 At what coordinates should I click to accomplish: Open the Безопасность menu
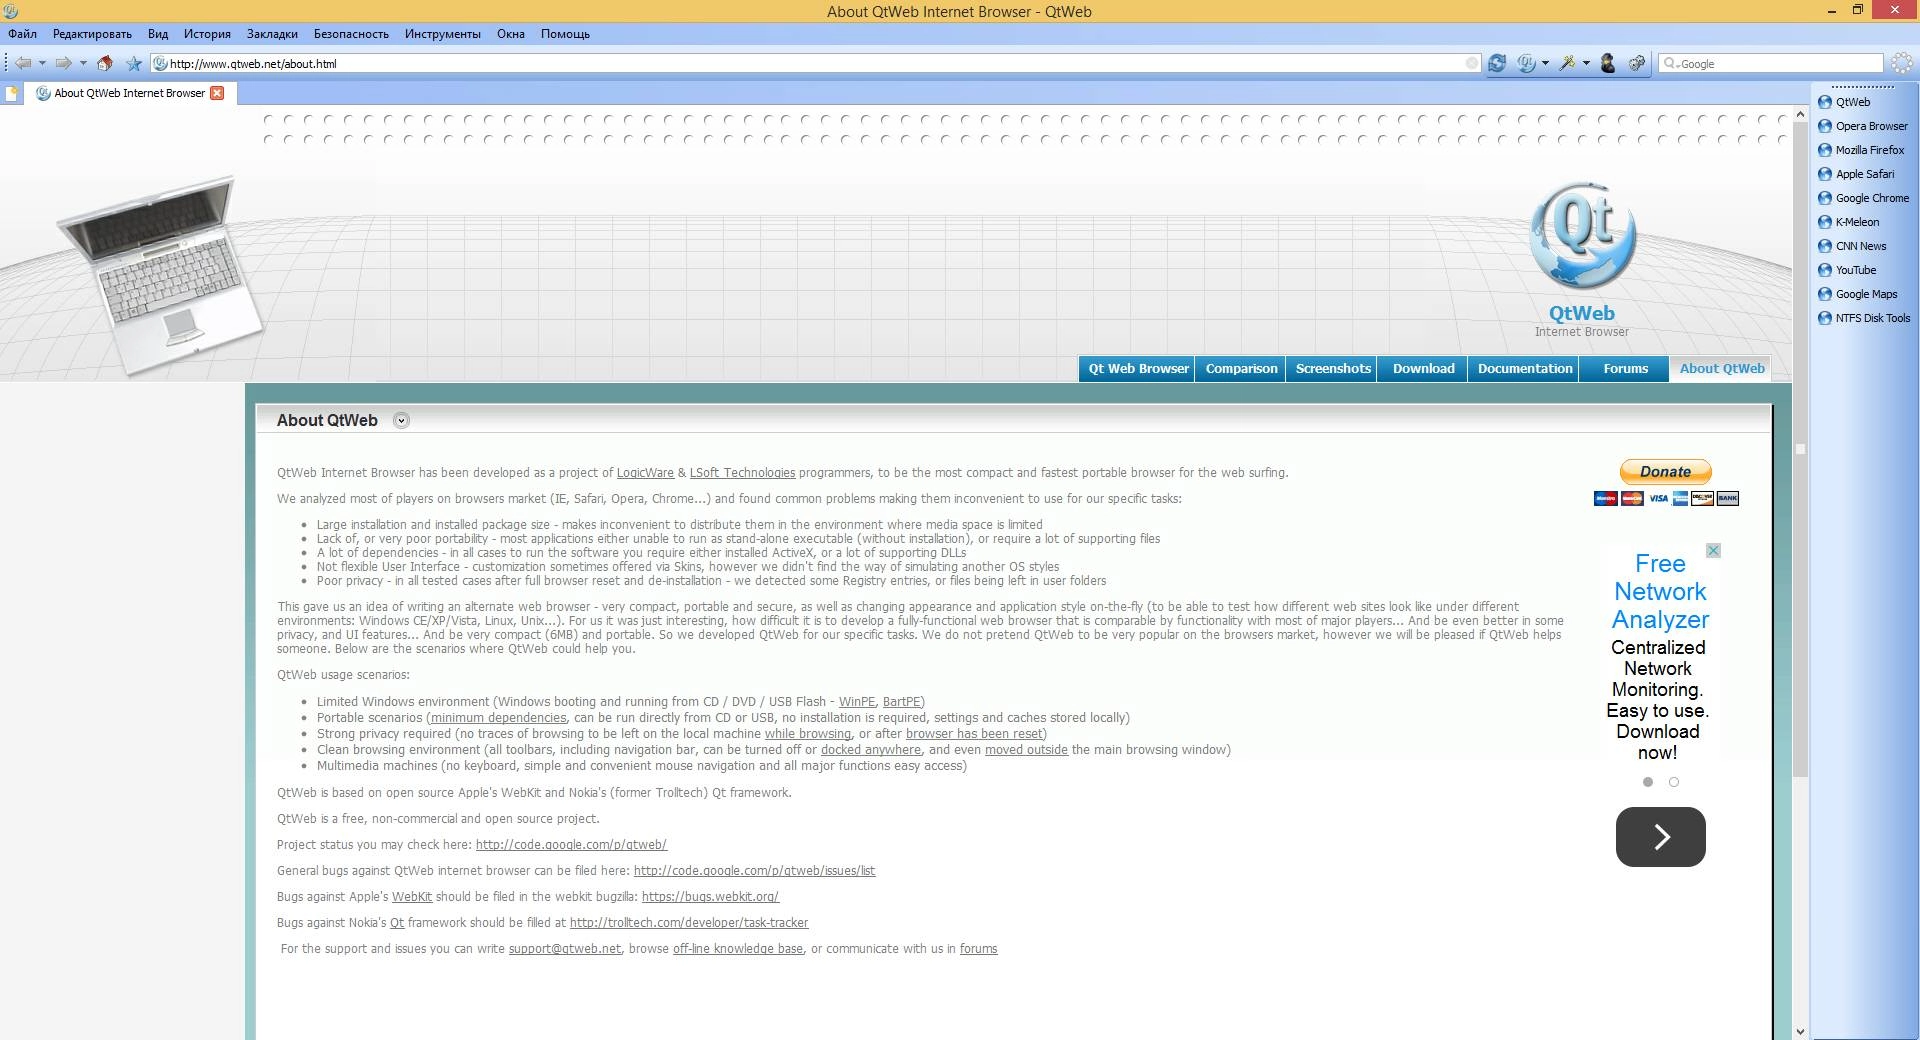point(351,34)
